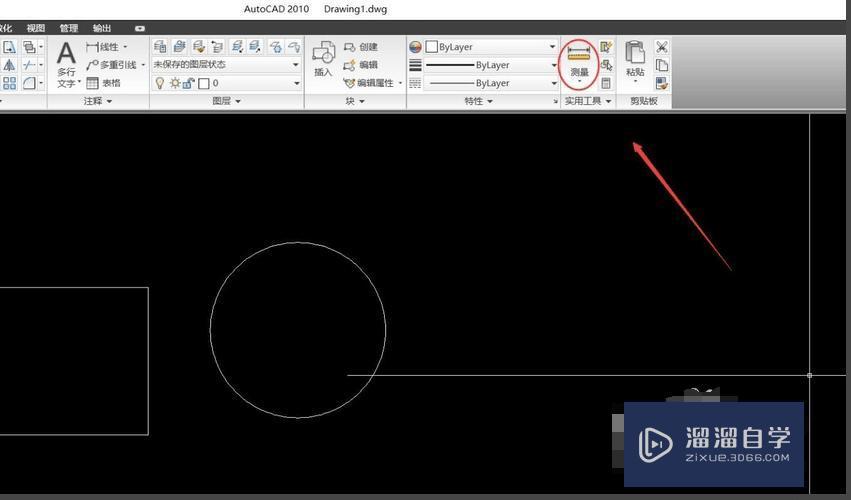Expand the 块 panel
This screenshot has width=851, height=500.
click(355, 101)
